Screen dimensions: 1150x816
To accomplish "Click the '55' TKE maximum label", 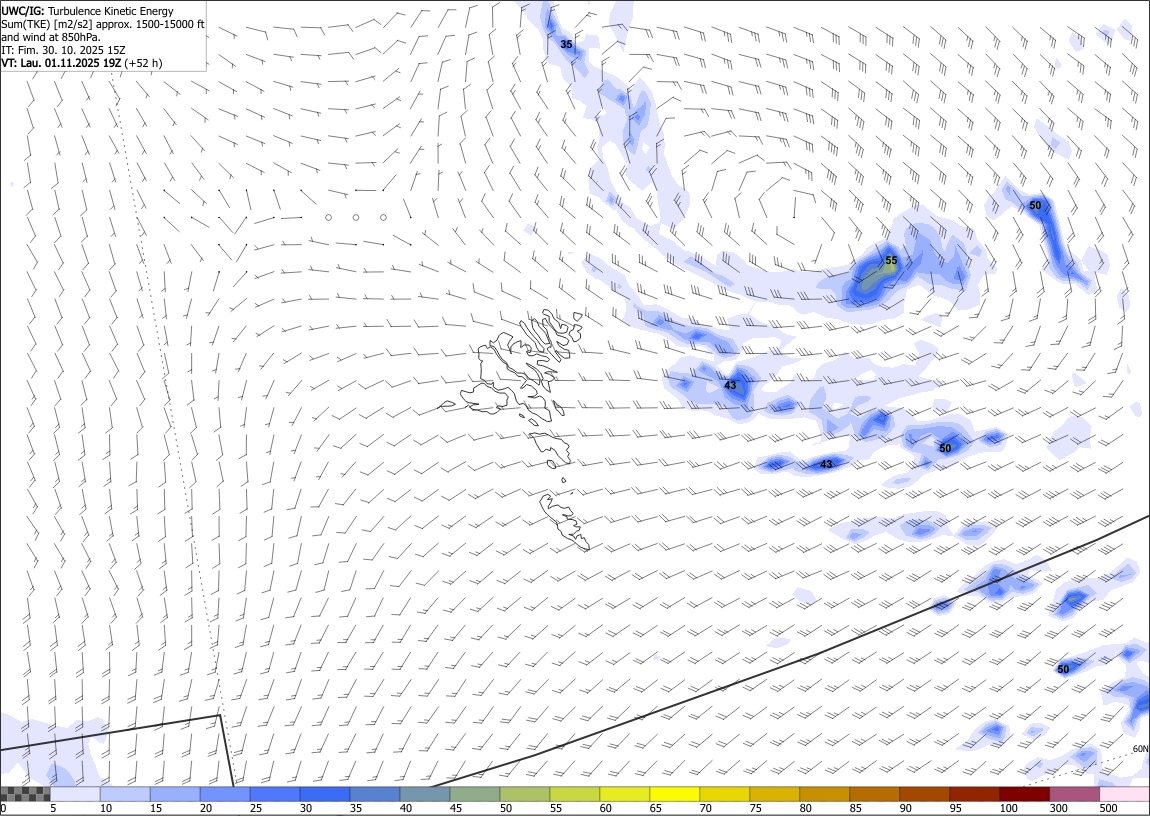I will pos(891,260).
